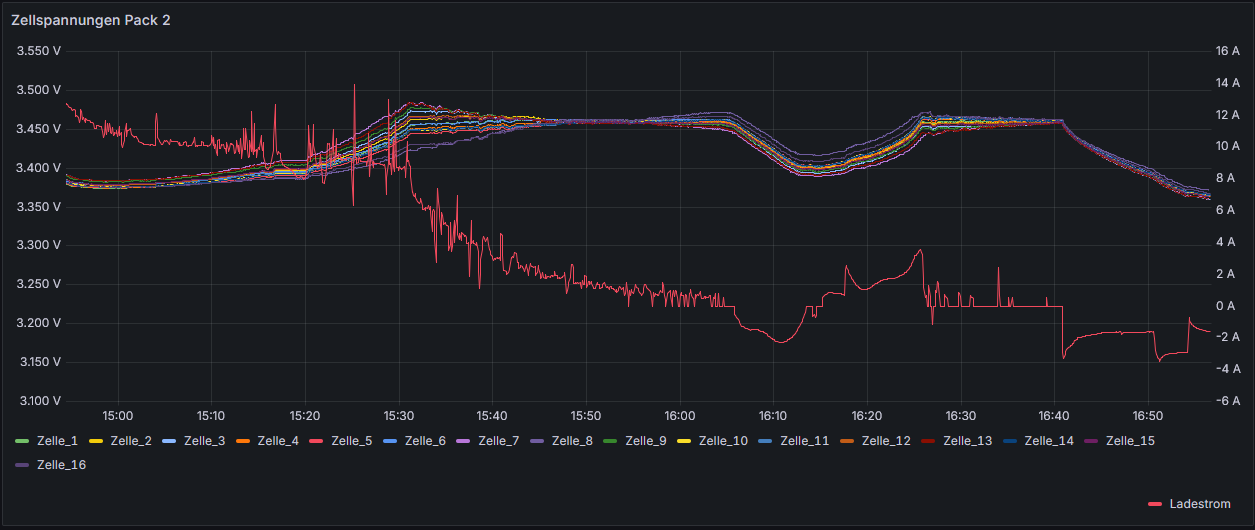
Task: Open the Zellspannungen Pack 2 panel title menu
Action: click(91, 21)
